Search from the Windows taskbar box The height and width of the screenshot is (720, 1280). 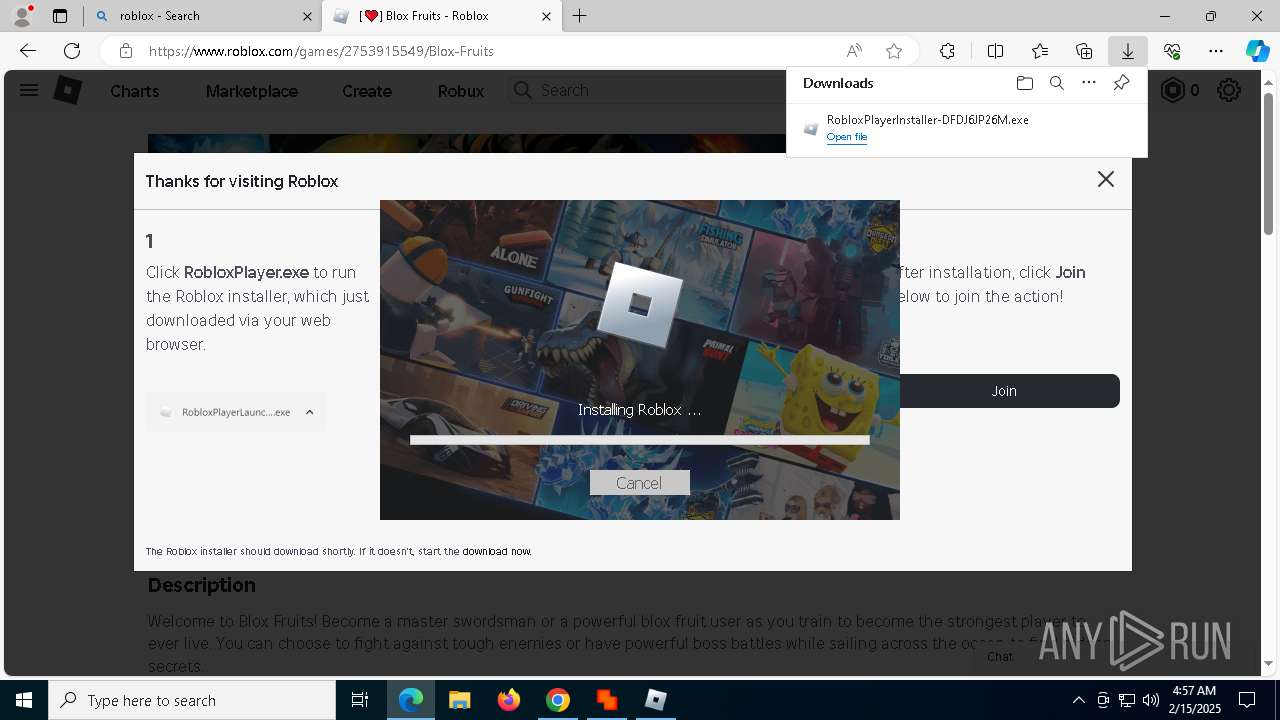(x=192, y=700)
